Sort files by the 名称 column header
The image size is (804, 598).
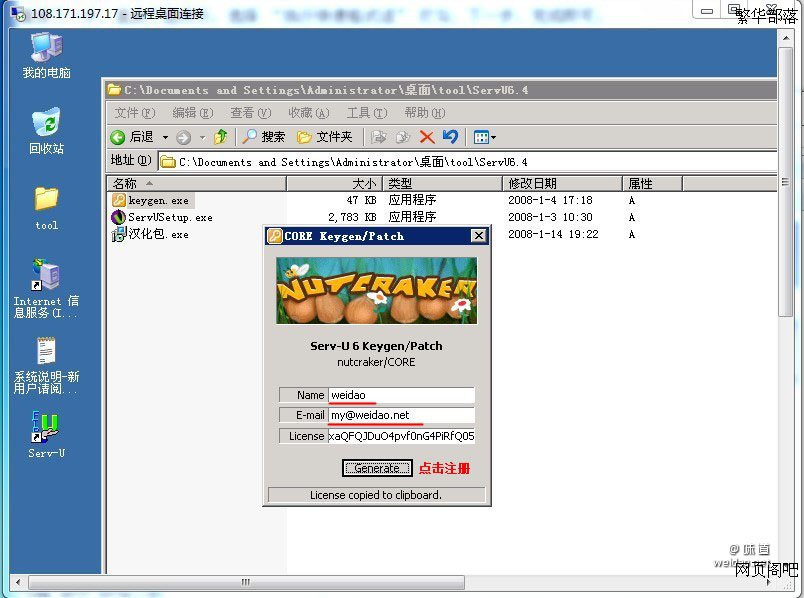click(x=196, y=183)
